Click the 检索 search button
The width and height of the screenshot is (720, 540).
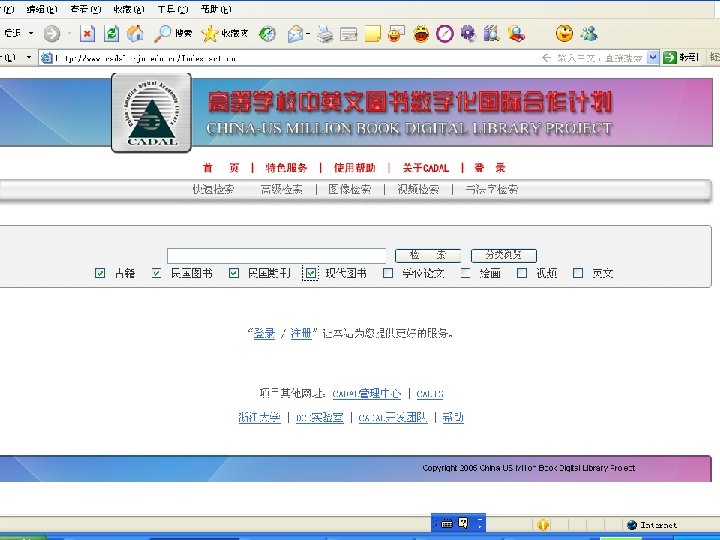tap(428, 255)
